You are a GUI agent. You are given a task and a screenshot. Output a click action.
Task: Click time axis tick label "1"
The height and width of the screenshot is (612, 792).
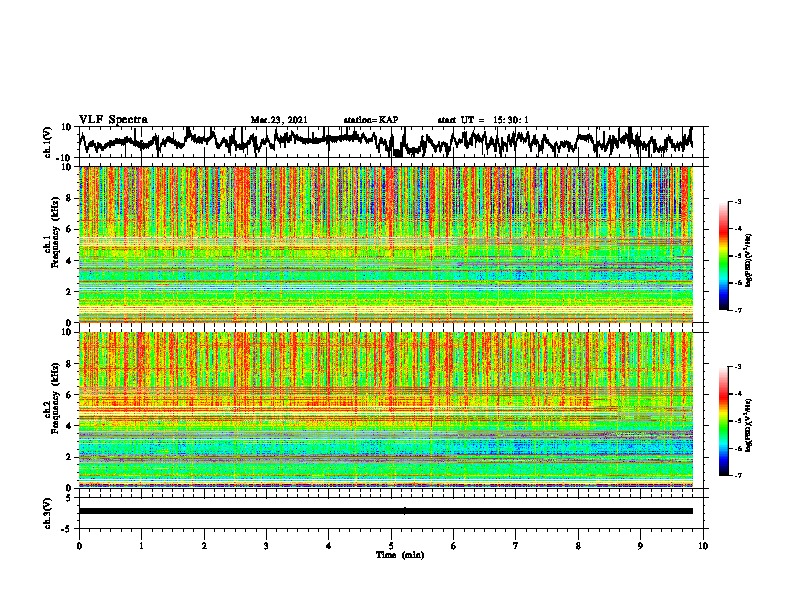[141, 546]
